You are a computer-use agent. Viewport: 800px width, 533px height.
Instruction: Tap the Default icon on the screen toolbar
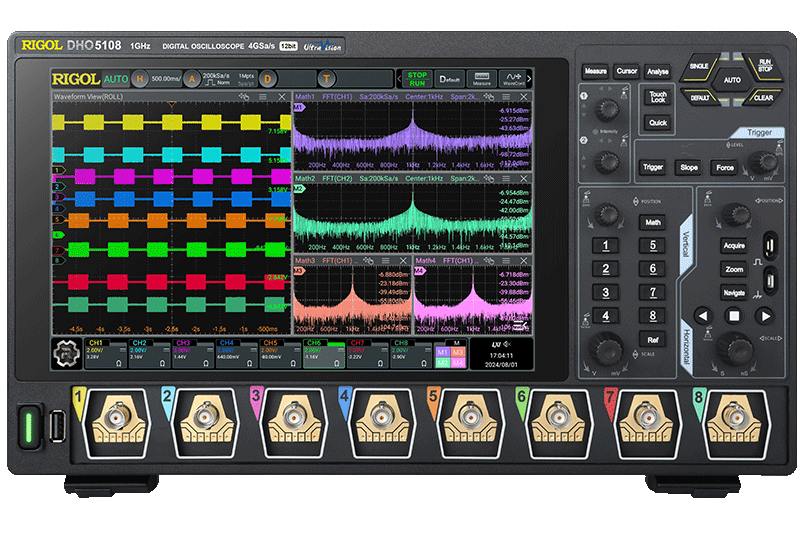448,78
